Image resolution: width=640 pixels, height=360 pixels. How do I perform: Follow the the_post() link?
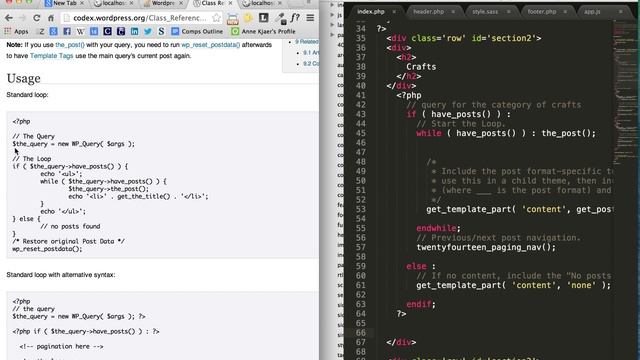pyautogui.click(x=70, y=45)
